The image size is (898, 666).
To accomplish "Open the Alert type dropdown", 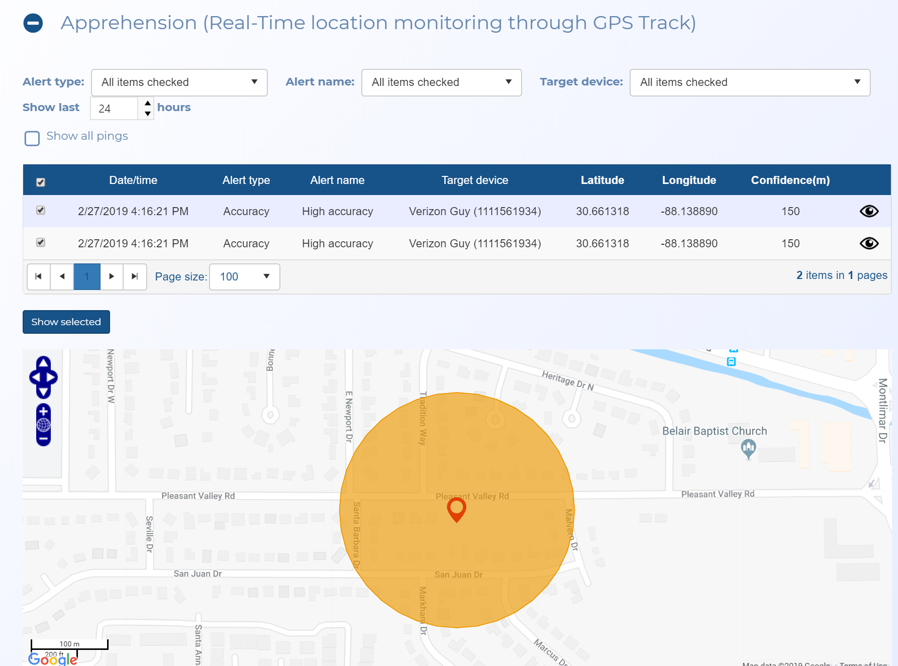I will point(179,82).
